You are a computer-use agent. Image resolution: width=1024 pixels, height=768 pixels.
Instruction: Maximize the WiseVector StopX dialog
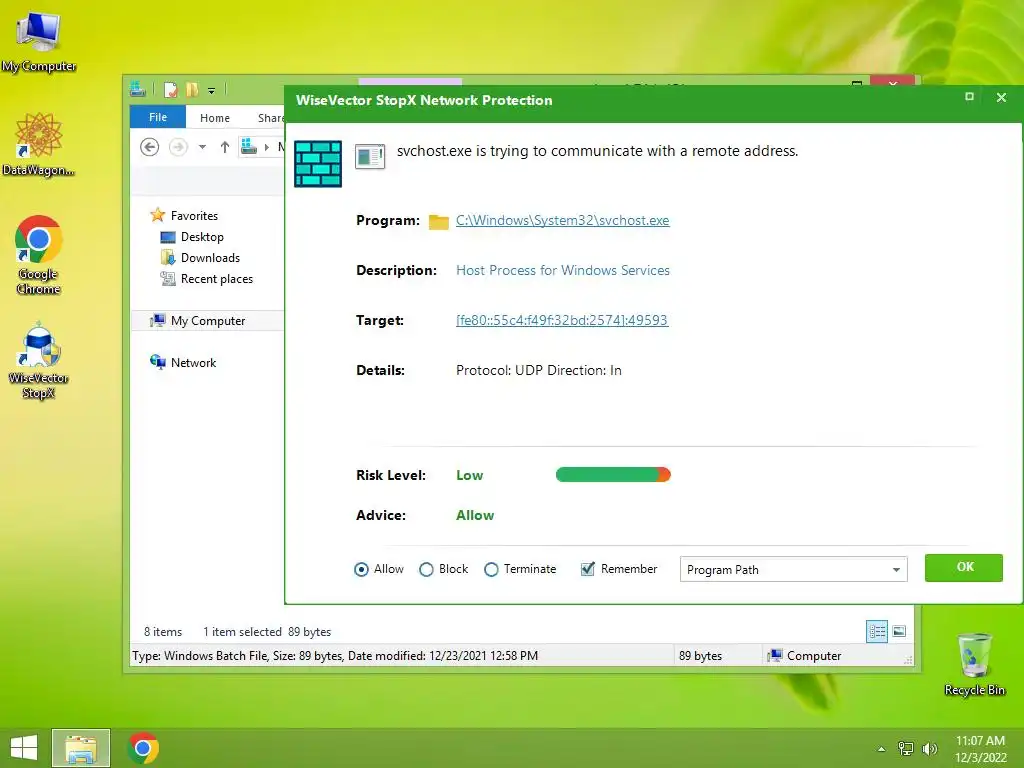pos(969,97)
